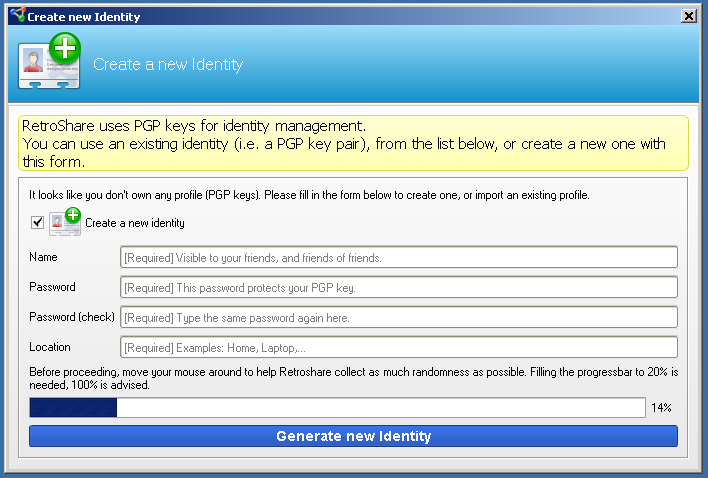Click the RetroShare logo in title bar

(17, 15)
